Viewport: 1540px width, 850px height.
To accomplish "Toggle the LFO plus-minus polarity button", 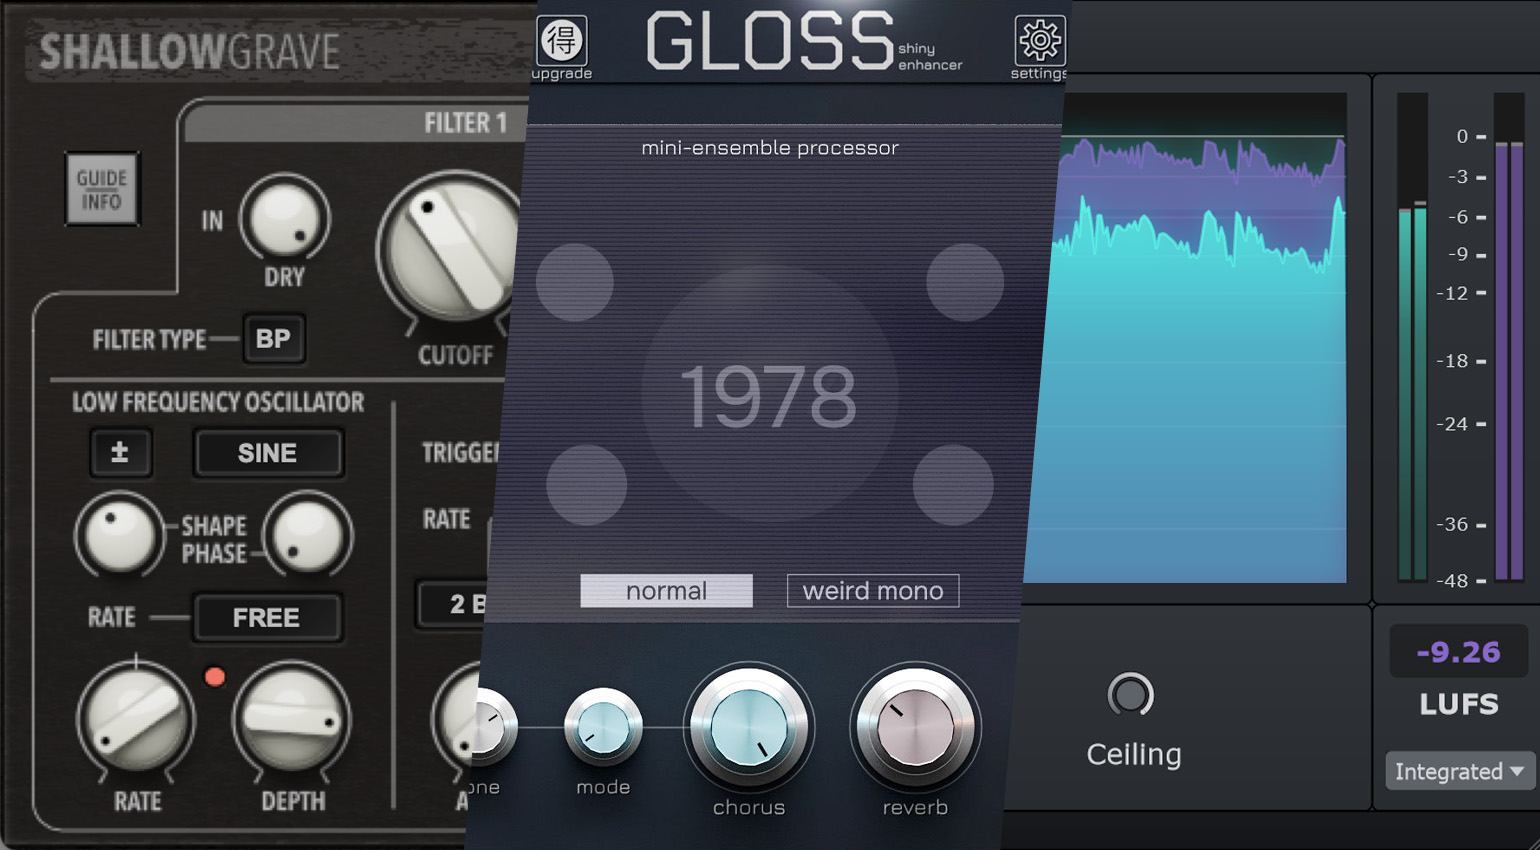I will pyautogui.click(x=120, y=453).
